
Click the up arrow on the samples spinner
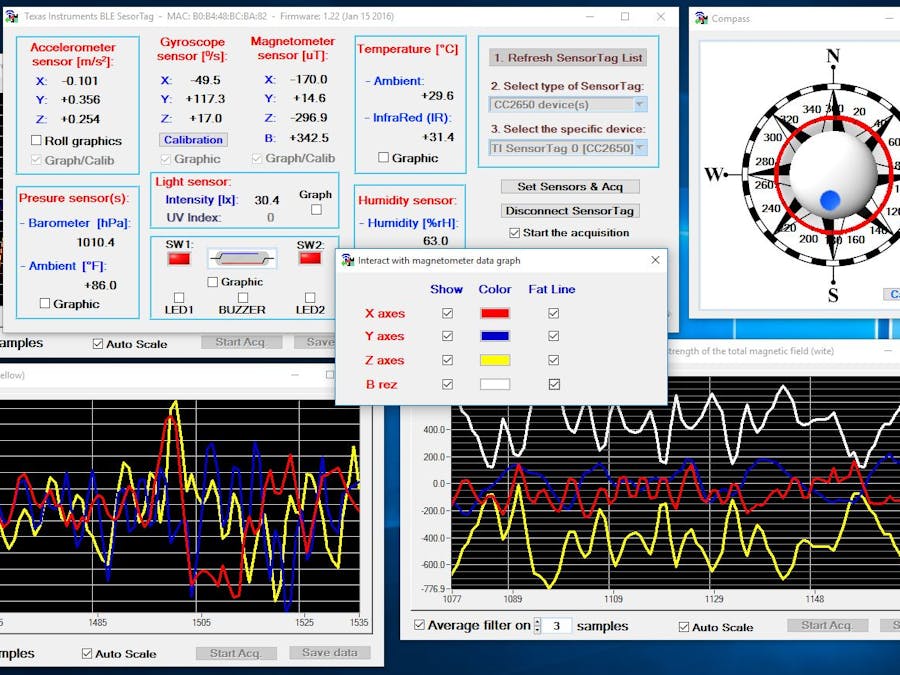coord(537,620)
